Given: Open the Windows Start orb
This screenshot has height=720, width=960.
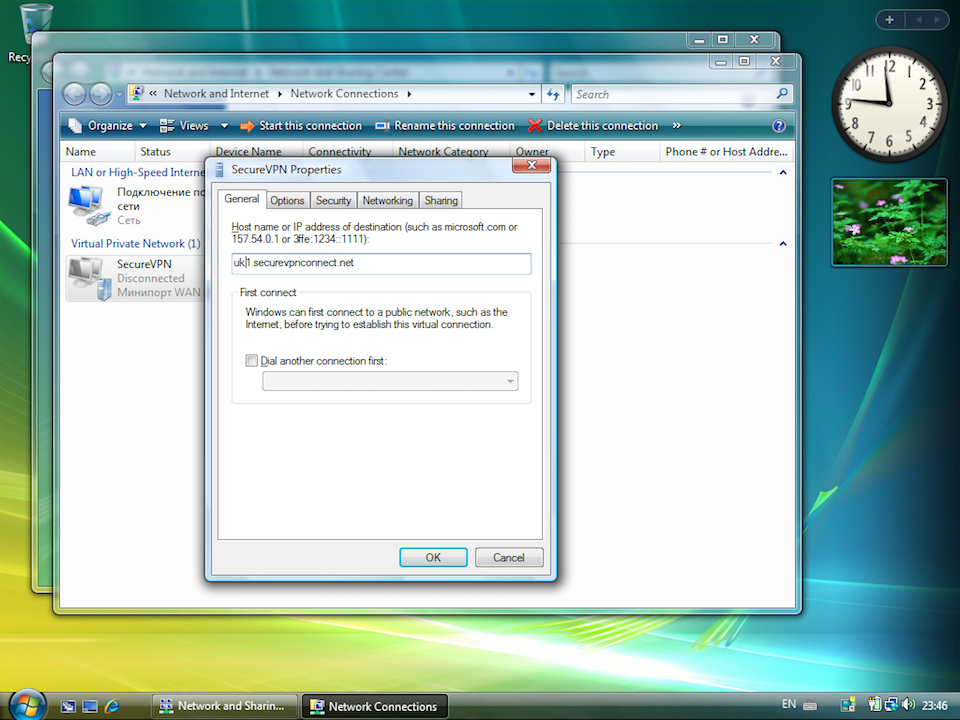Looking at the screenshot, I should (x=27, y=705).
